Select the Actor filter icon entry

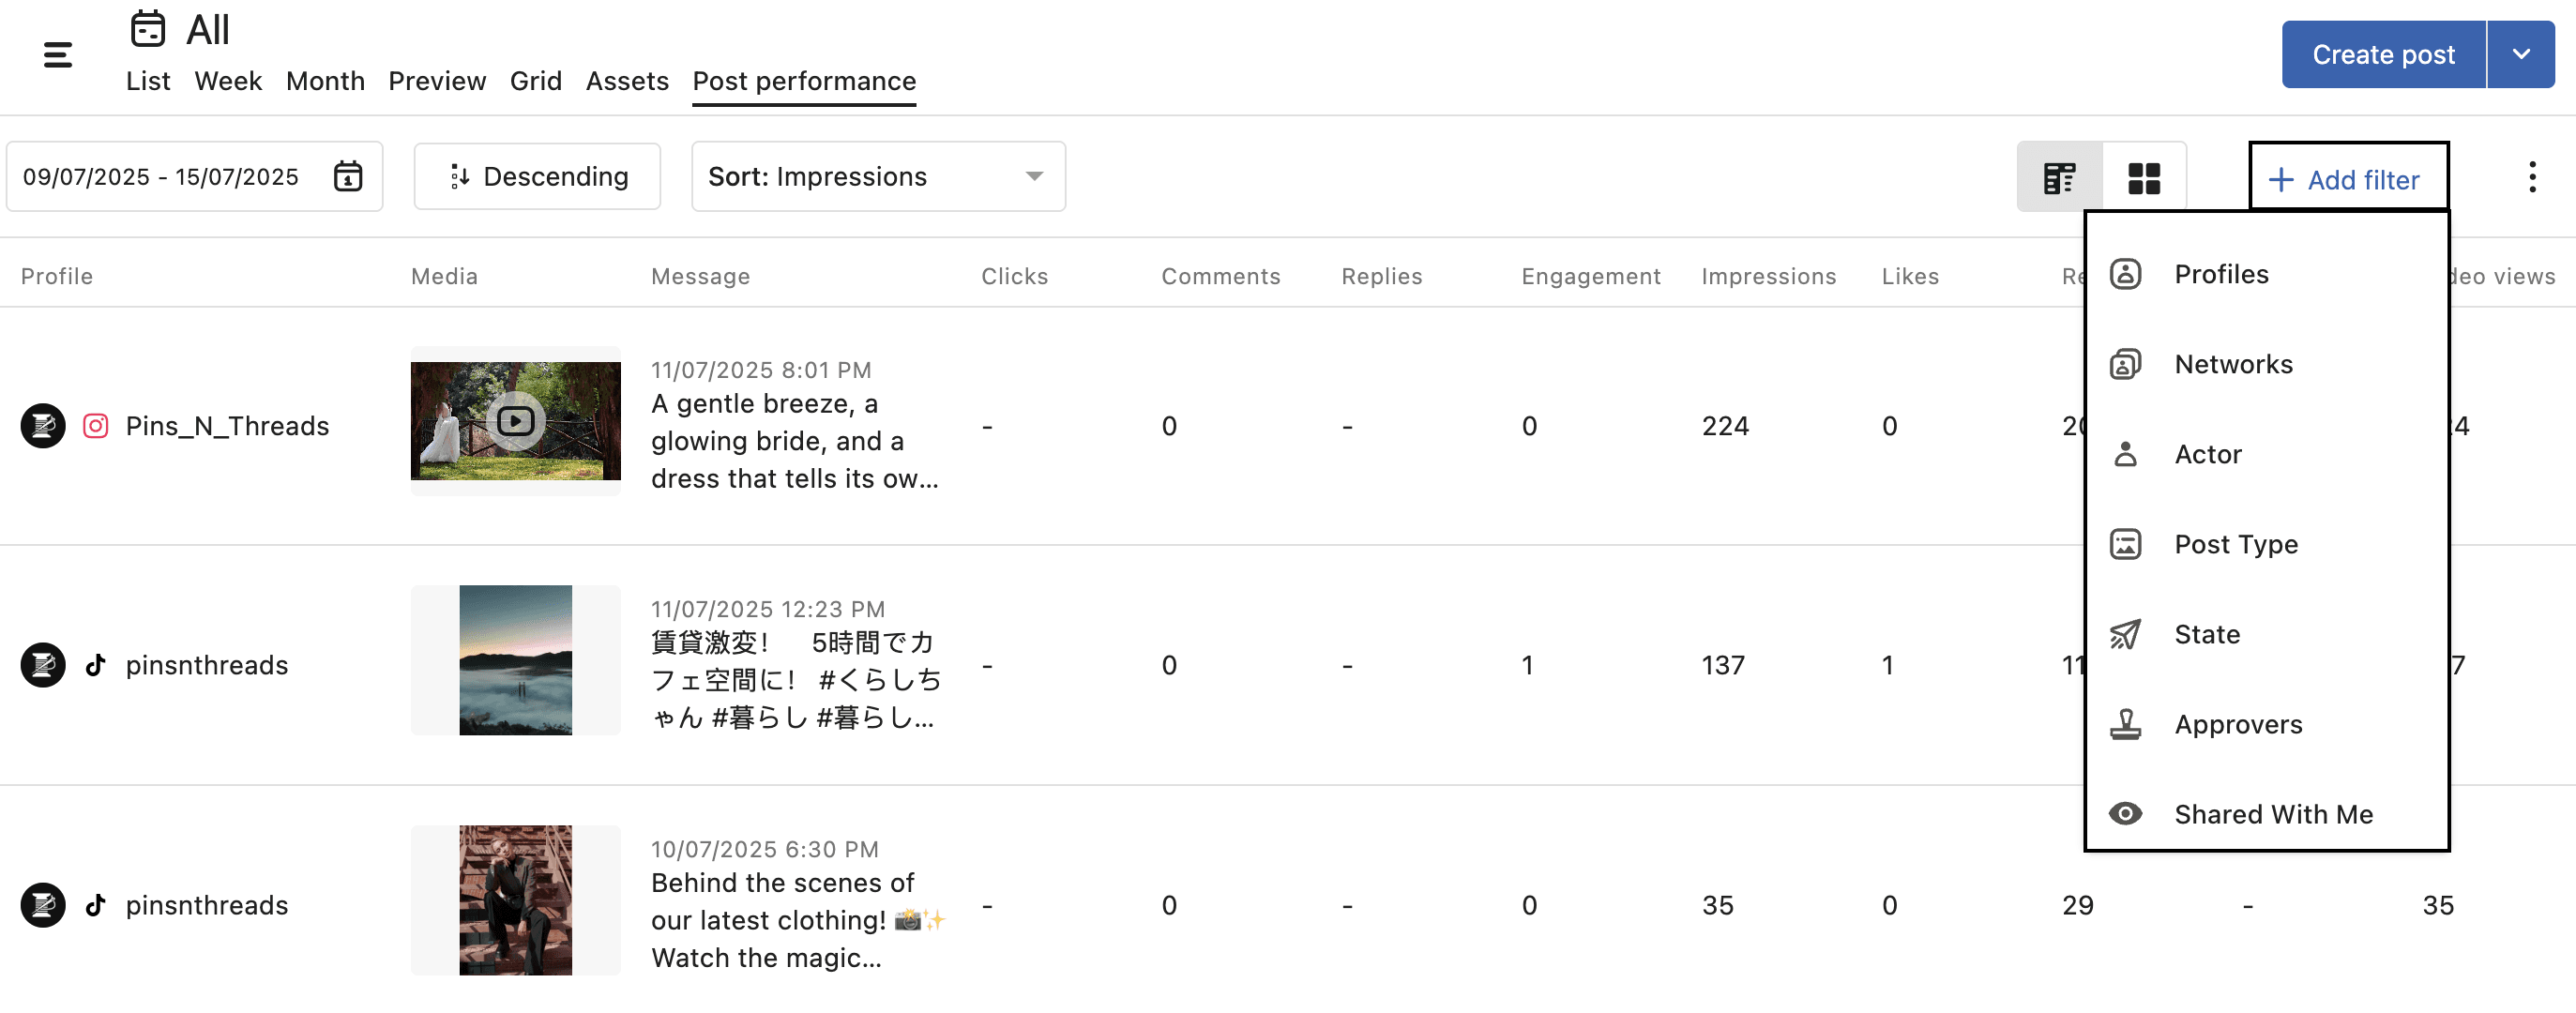[x=2125, y=454]
